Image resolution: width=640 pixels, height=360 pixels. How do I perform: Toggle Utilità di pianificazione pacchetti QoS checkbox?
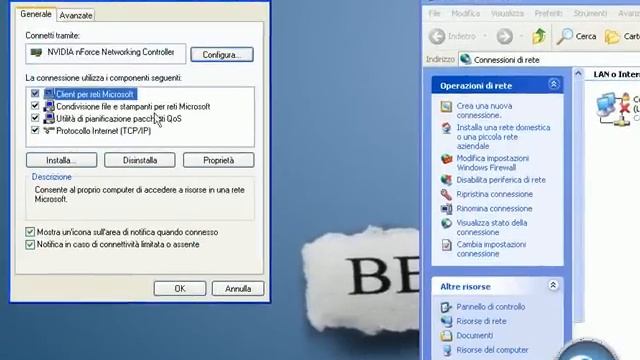[35, 118]
